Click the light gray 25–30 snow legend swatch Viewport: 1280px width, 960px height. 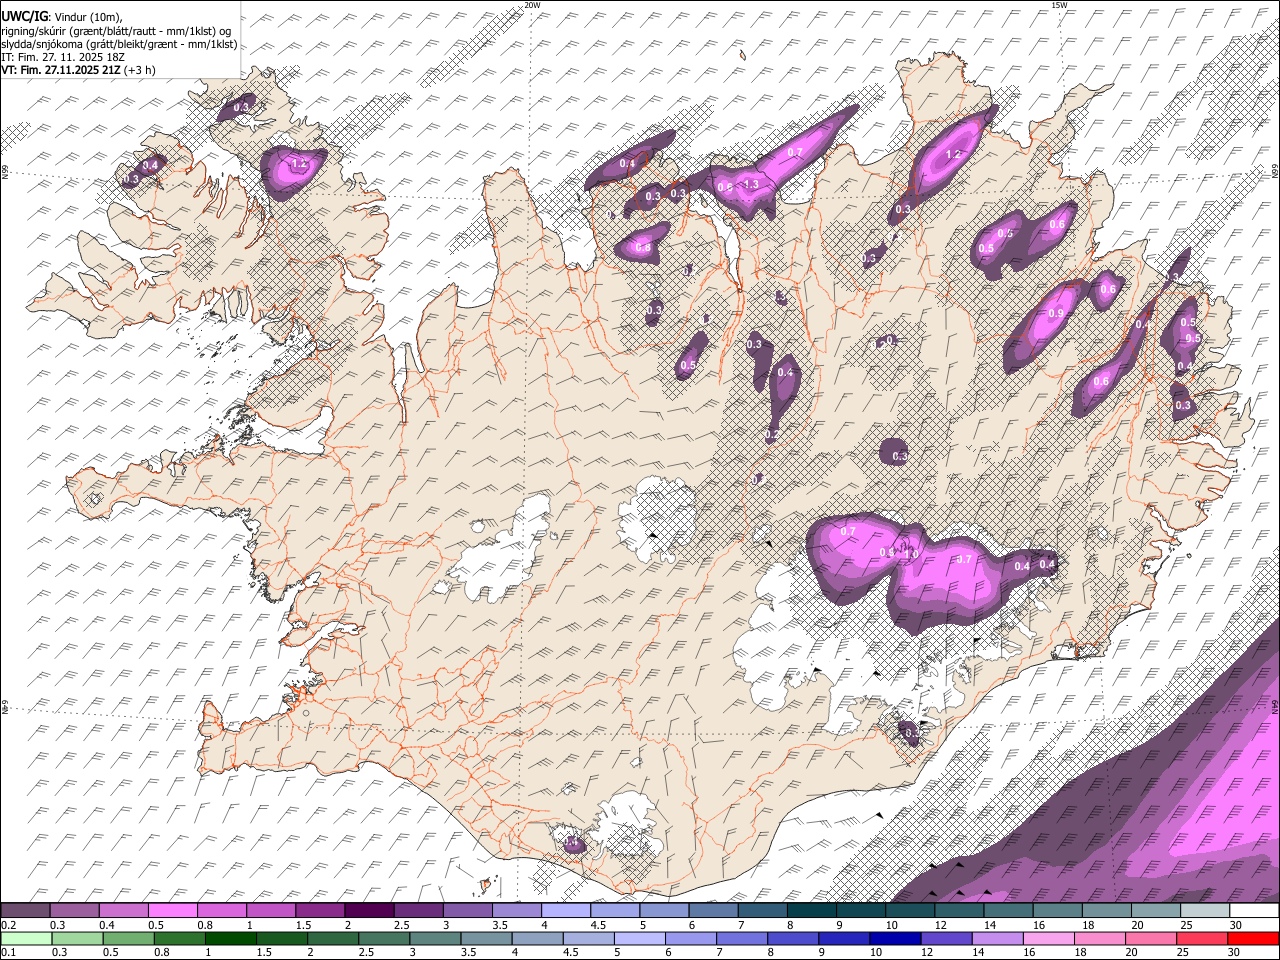click(1205, 911)
